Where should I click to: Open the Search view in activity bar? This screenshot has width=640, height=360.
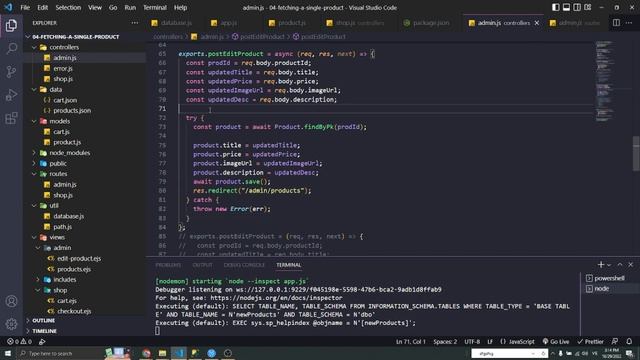[11, 49]
